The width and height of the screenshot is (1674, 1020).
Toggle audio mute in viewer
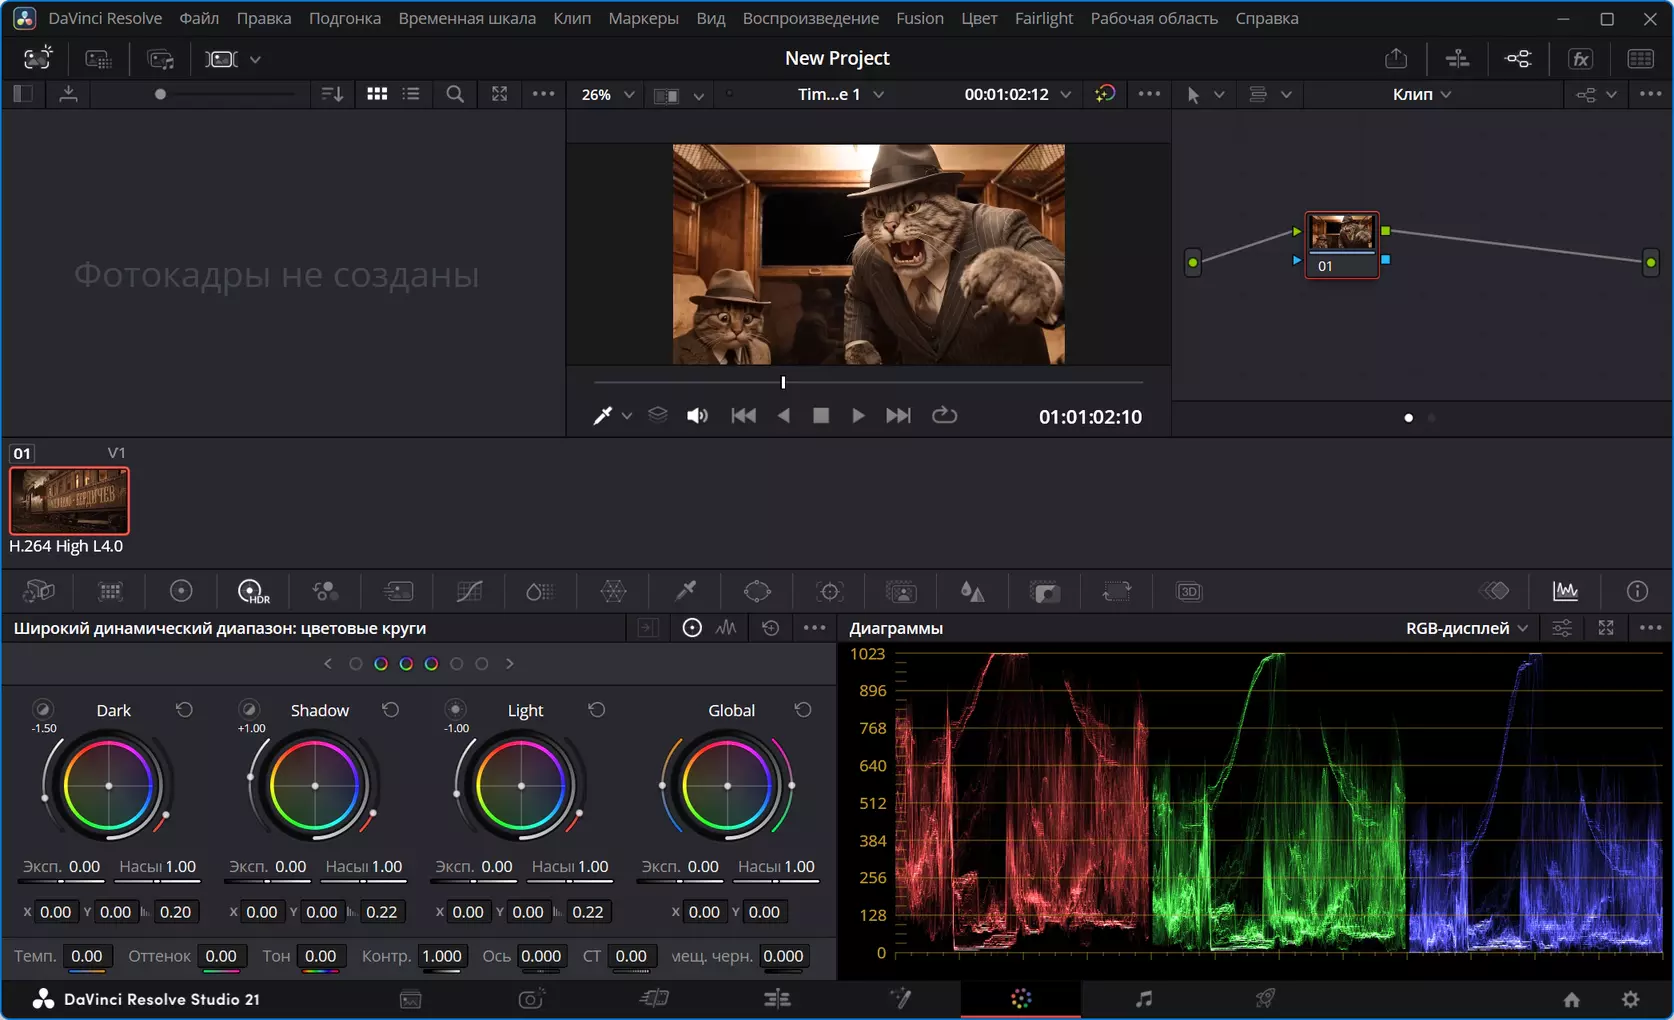point(697,416)
